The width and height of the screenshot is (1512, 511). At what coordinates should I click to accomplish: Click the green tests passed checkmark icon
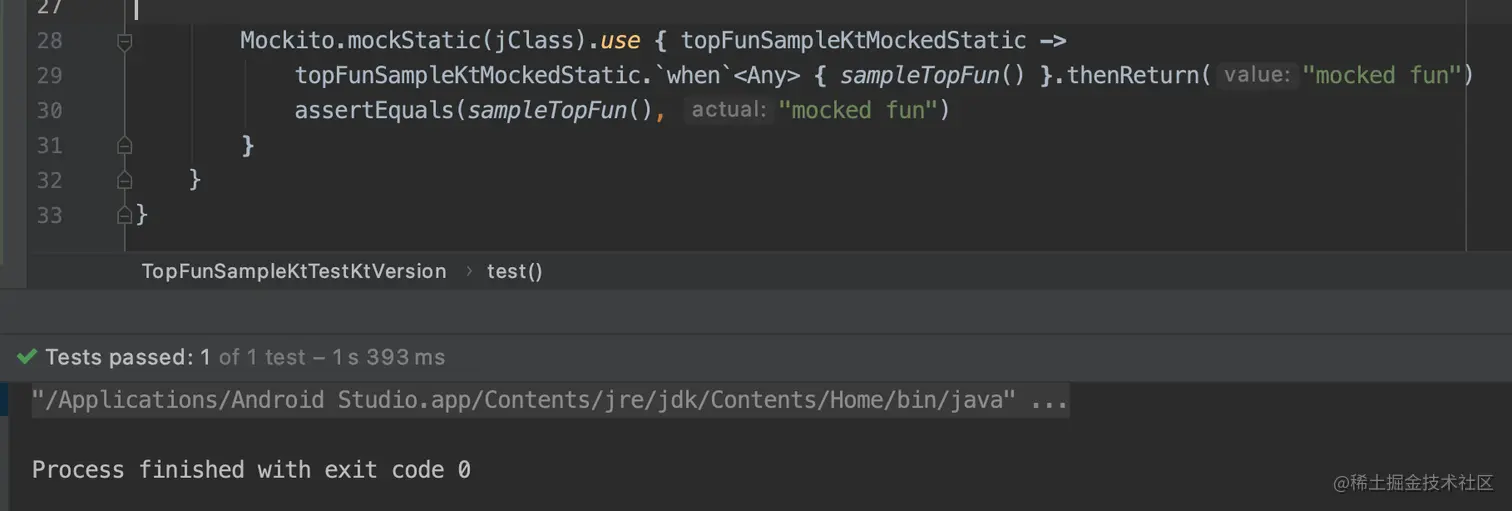click(x=27, y=357)
